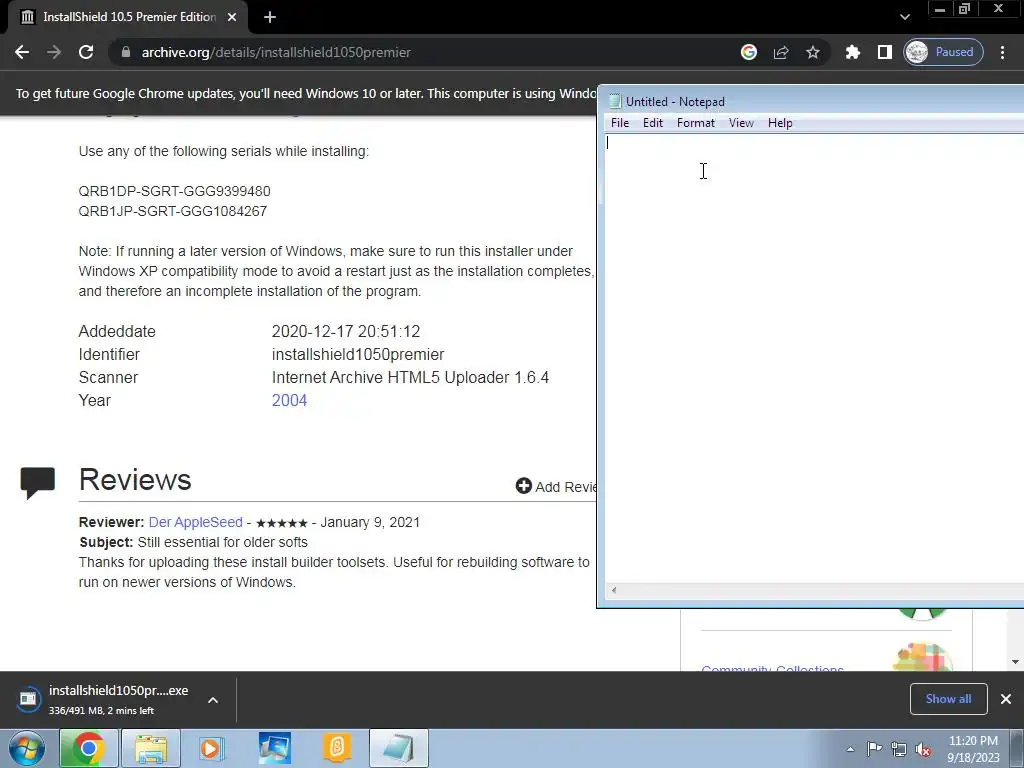The height and width of the screenshot is (768, 1024).
Task: Click Show all downloads button
Action: click(x=948, y=699)
